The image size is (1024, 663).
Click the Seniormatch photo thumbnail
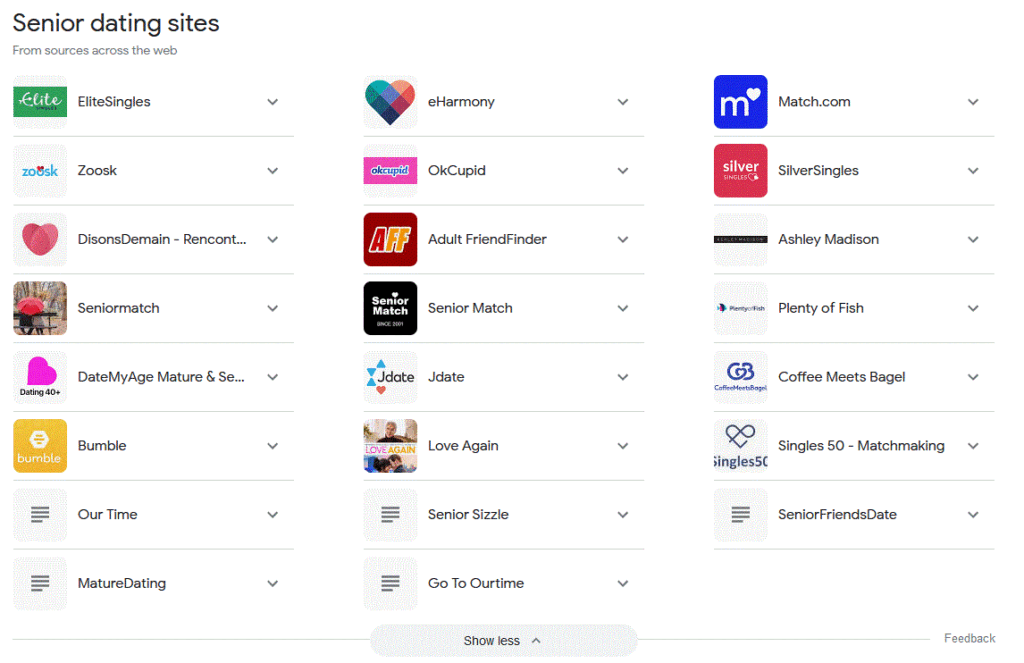tap(40, 309)
